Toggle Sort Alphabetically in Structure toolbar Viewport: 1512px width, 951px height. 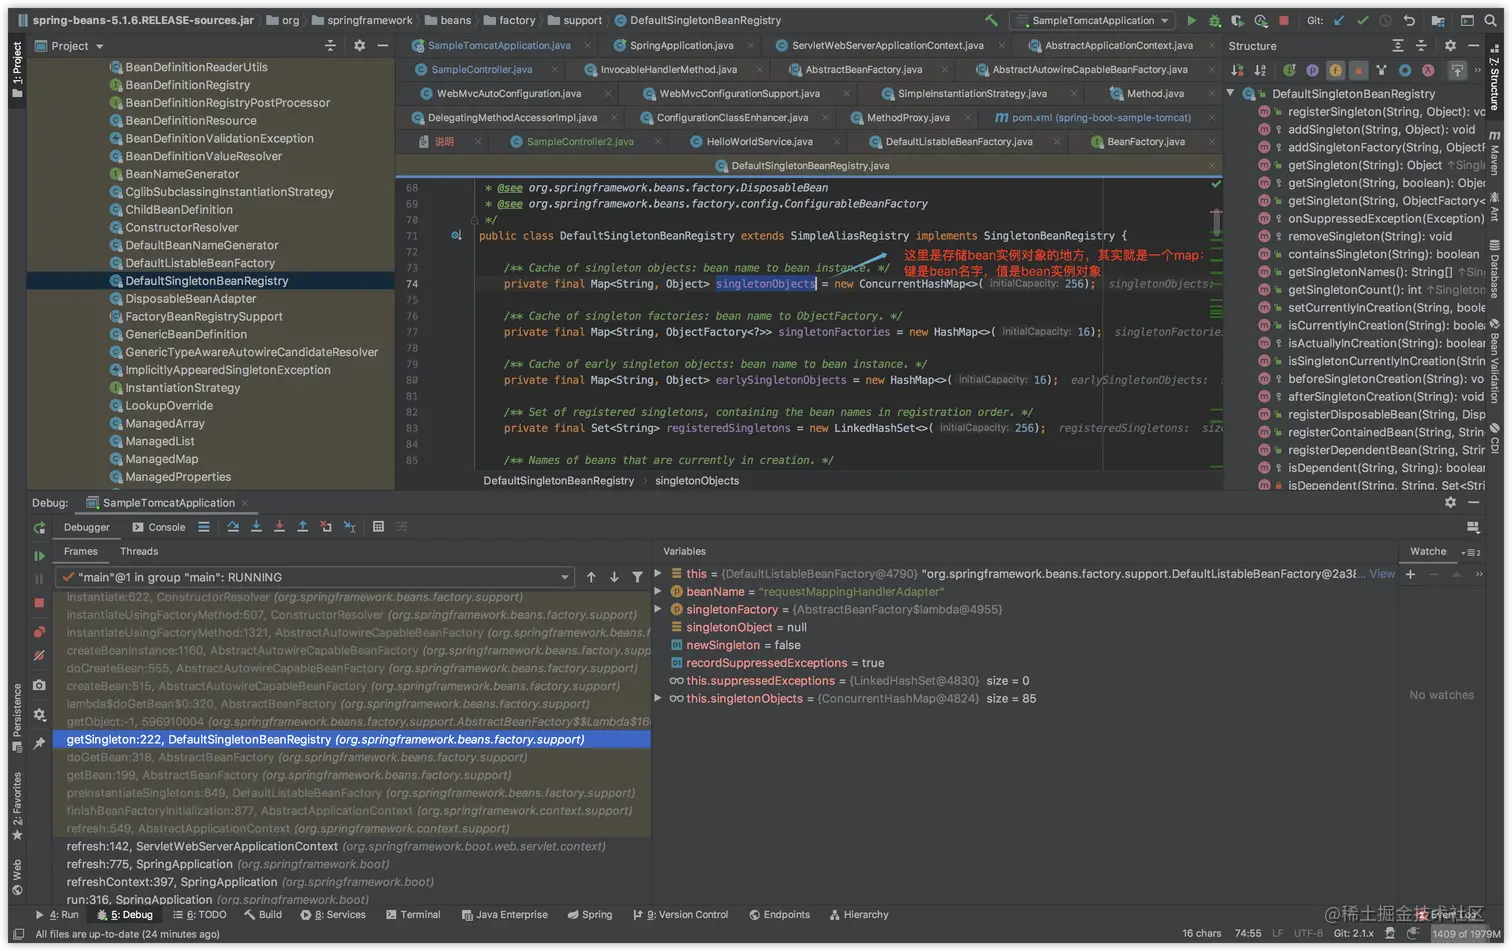[1260, 70]
